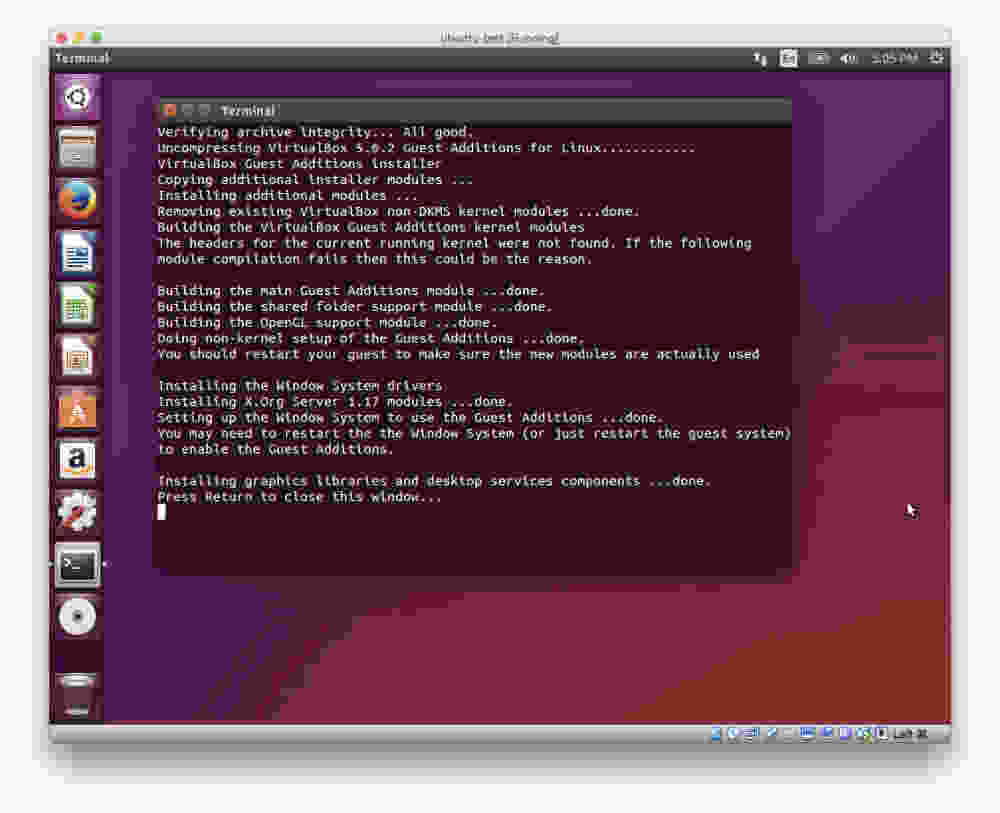Viewport: 1000px width, 813px height.
Task: Open the network indicator in top panel
Action: tap(759, 59)
